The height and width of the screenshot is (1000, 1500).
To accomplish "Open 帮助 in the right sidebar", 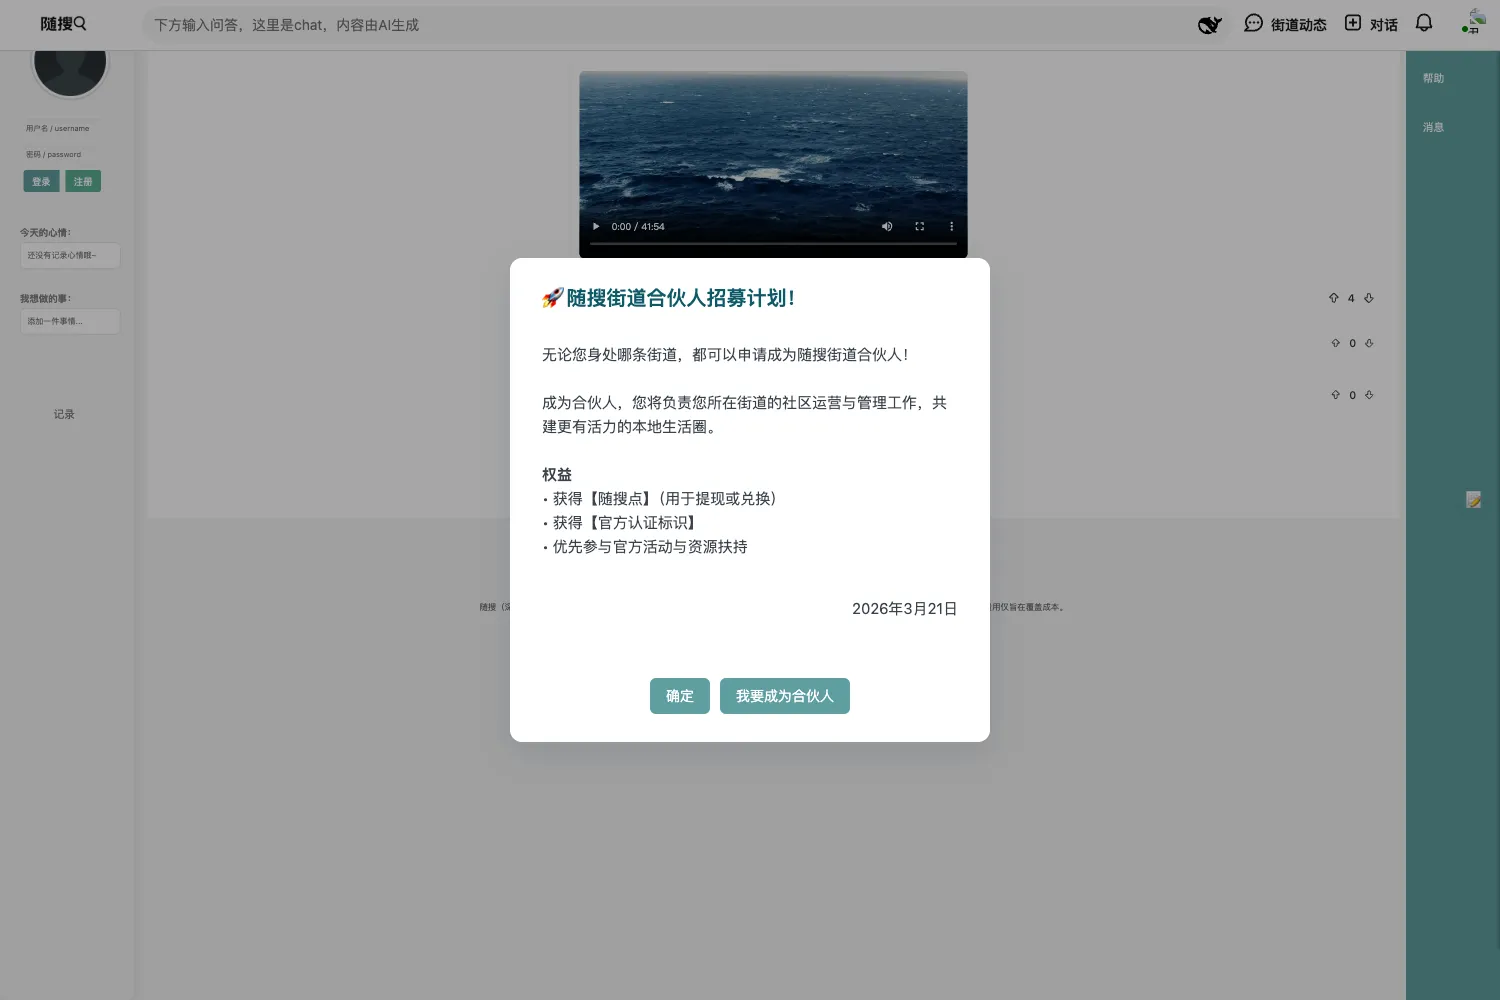I will pyautogui.click(x=1433, y=78).
